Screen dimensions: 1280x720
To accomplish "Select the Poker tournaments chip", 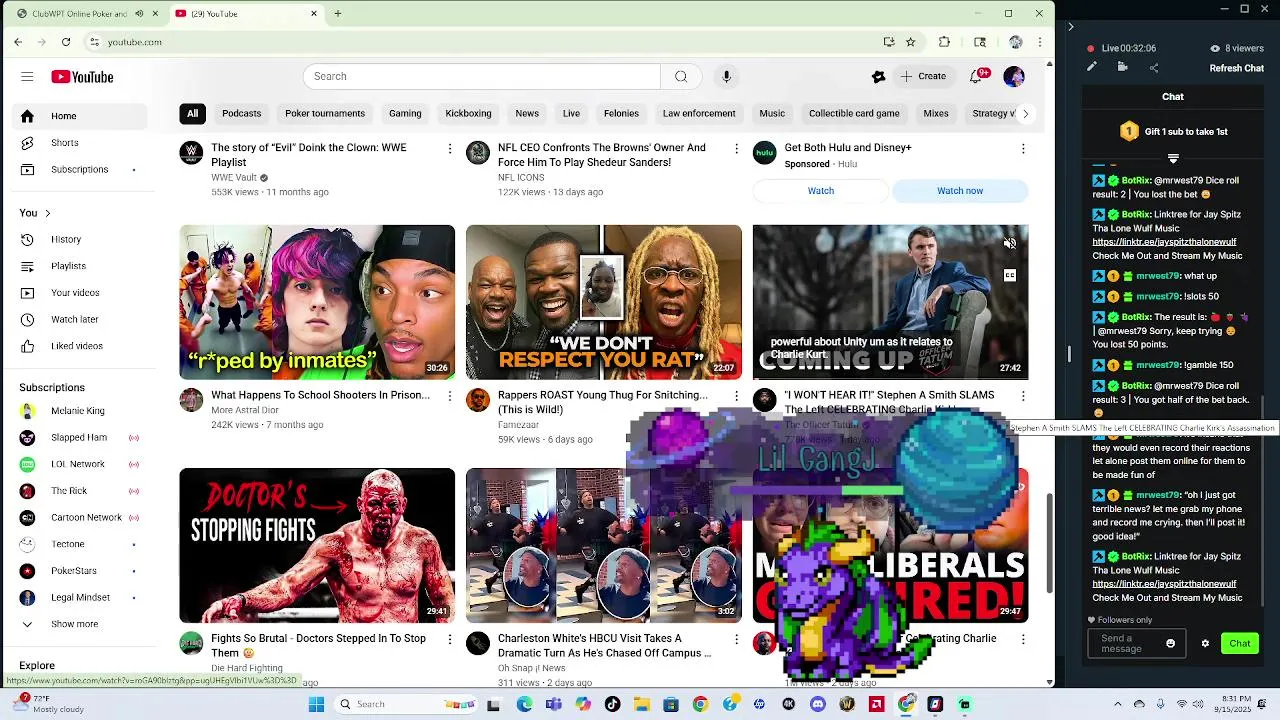I will (325, 113).
